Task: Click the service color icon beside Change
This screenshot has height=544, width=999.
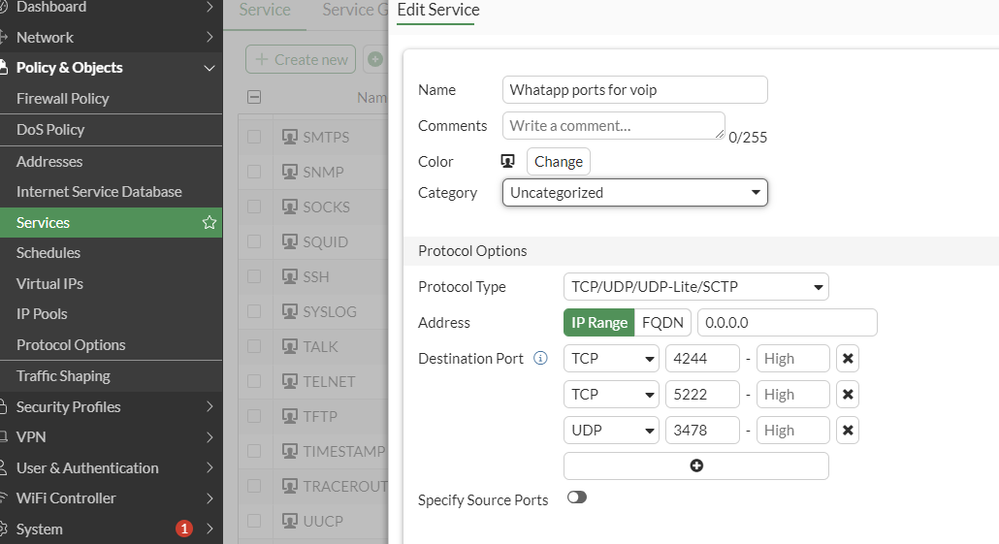Action: tap(507, 161)
